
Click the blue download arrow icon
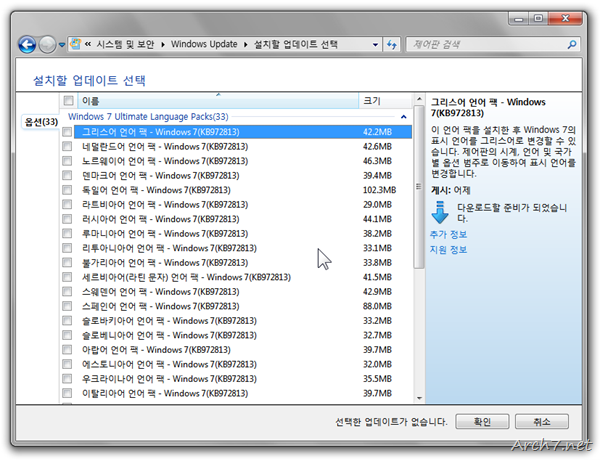(439, 212)
